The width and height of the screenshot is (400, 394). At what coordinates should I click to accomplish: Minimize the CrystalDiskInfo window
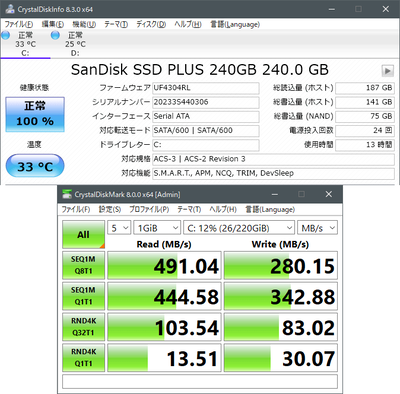coord(332,9)
